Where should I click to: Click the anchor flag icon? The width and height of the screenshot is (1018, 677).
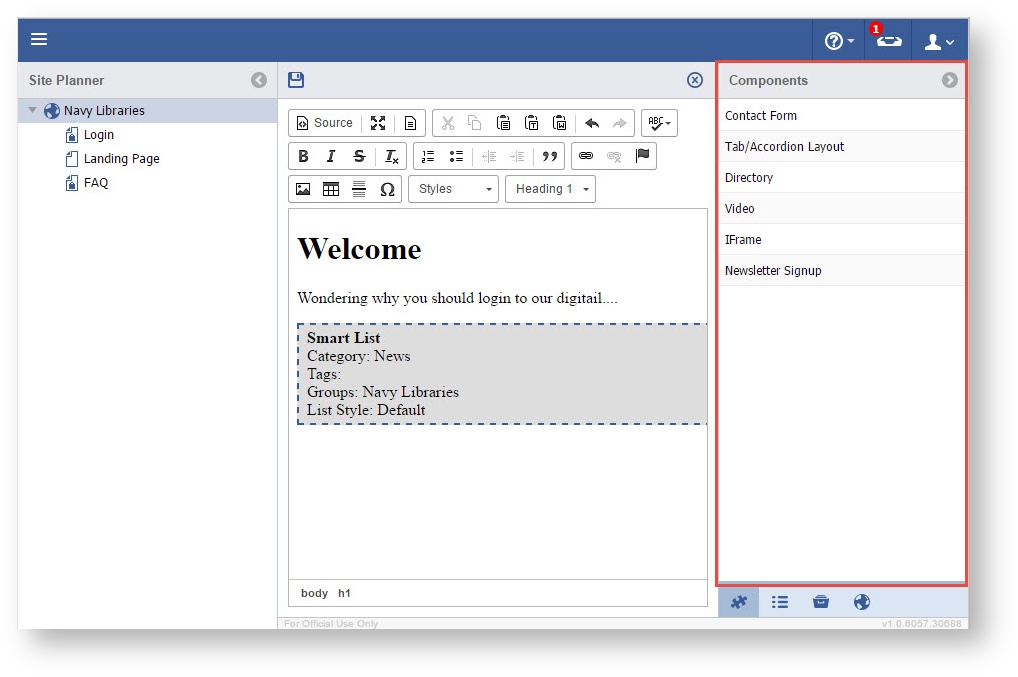(x=642, y=156)
